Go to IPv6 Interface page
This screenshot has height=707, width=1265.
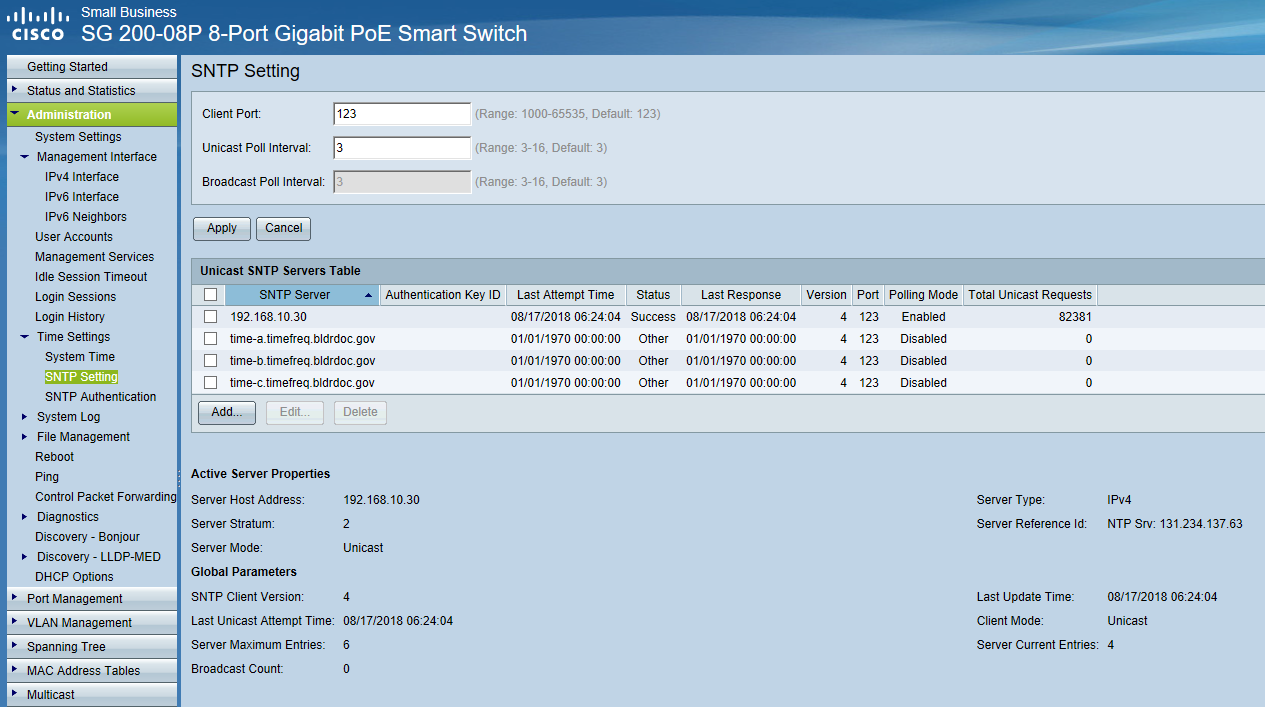point(82,197)
